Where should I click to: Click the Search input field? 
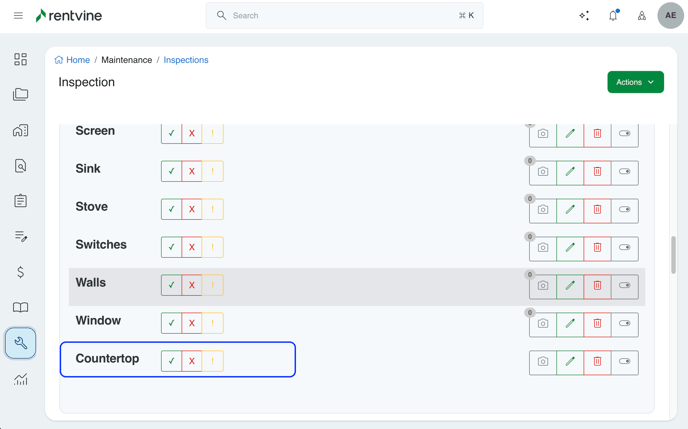click(345, 16)
